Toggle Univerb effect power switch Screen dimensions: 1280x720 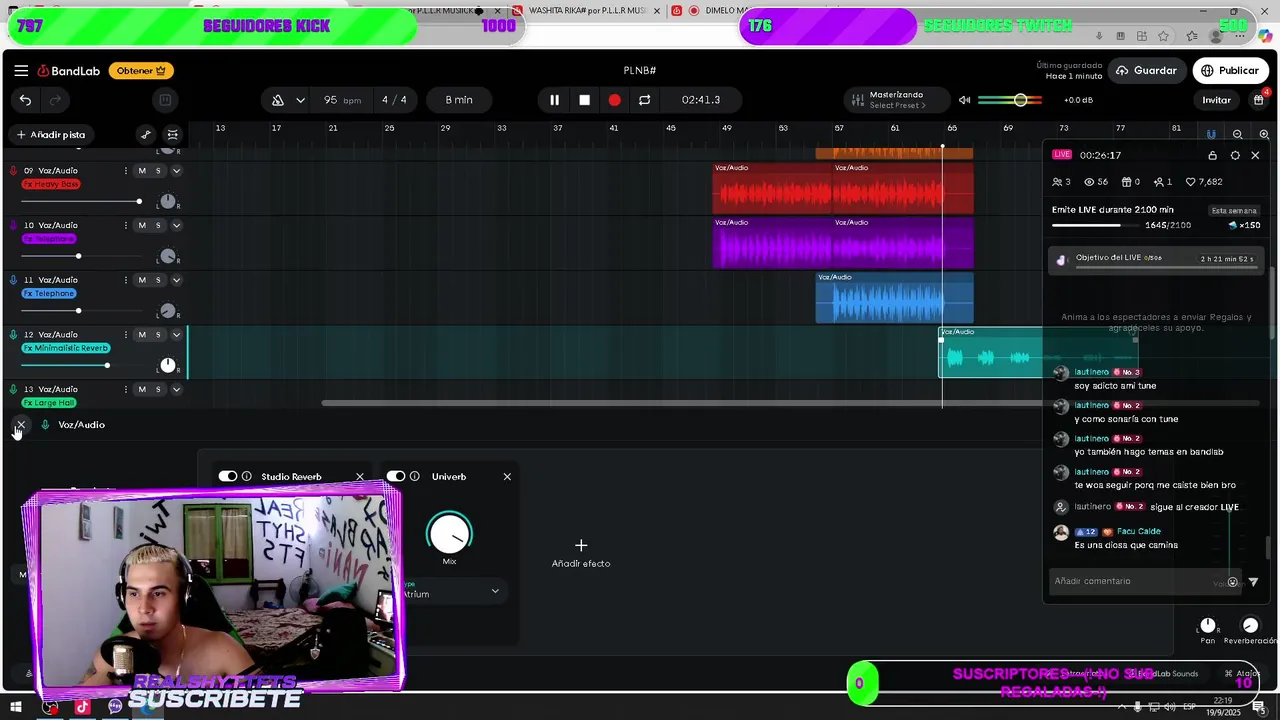tap(396, 477)
